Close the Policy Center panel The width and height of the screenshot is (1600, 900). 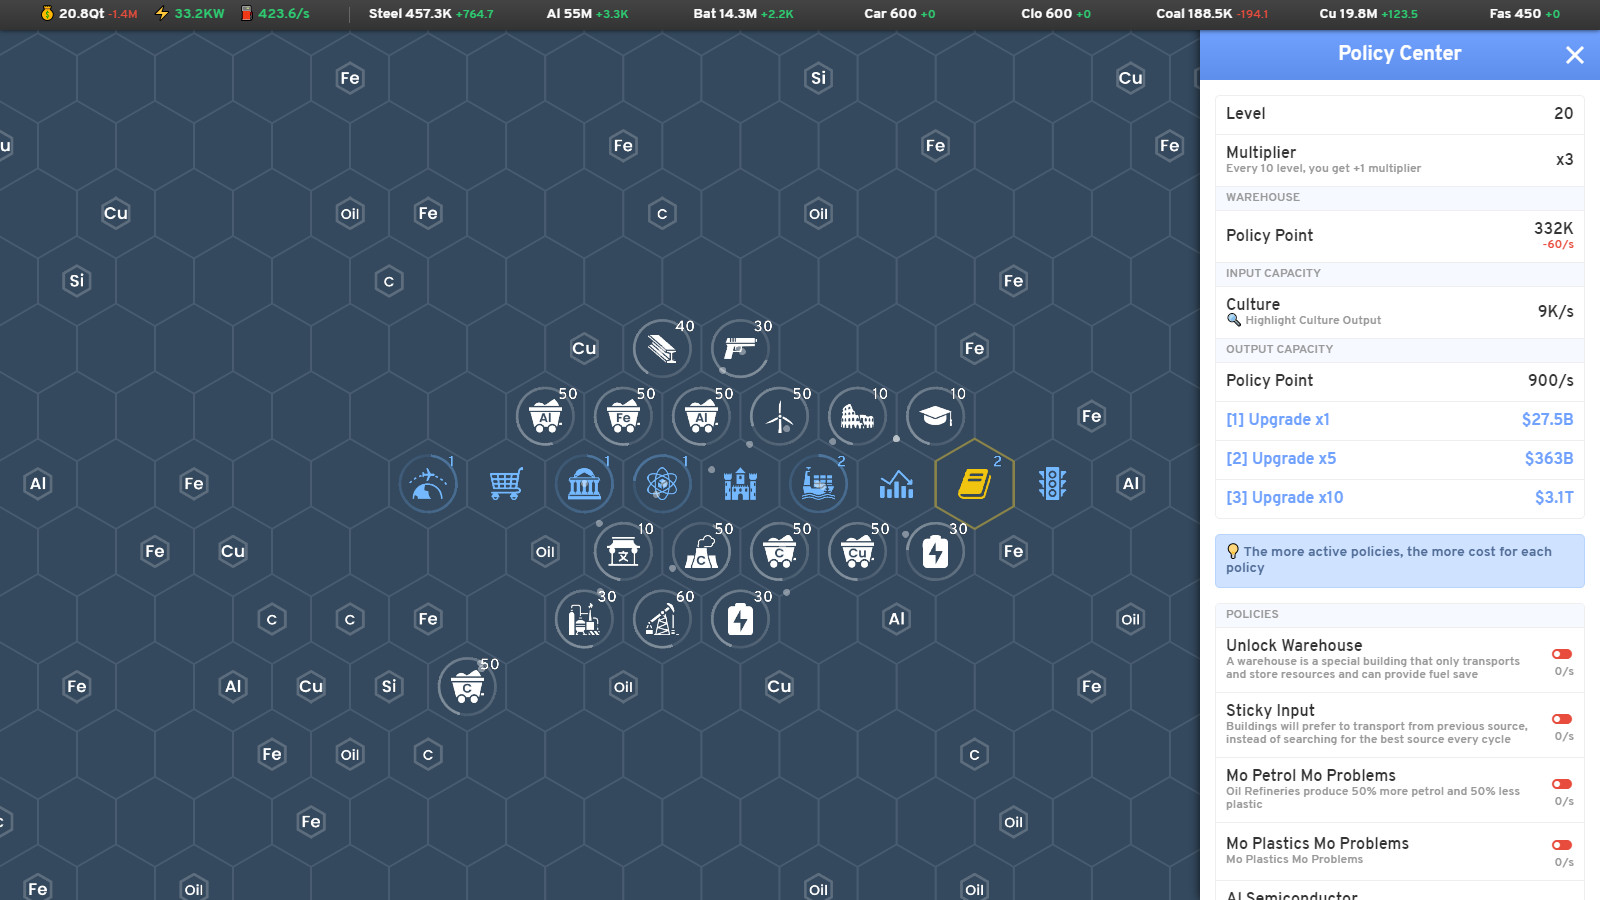coord(1575,55)
